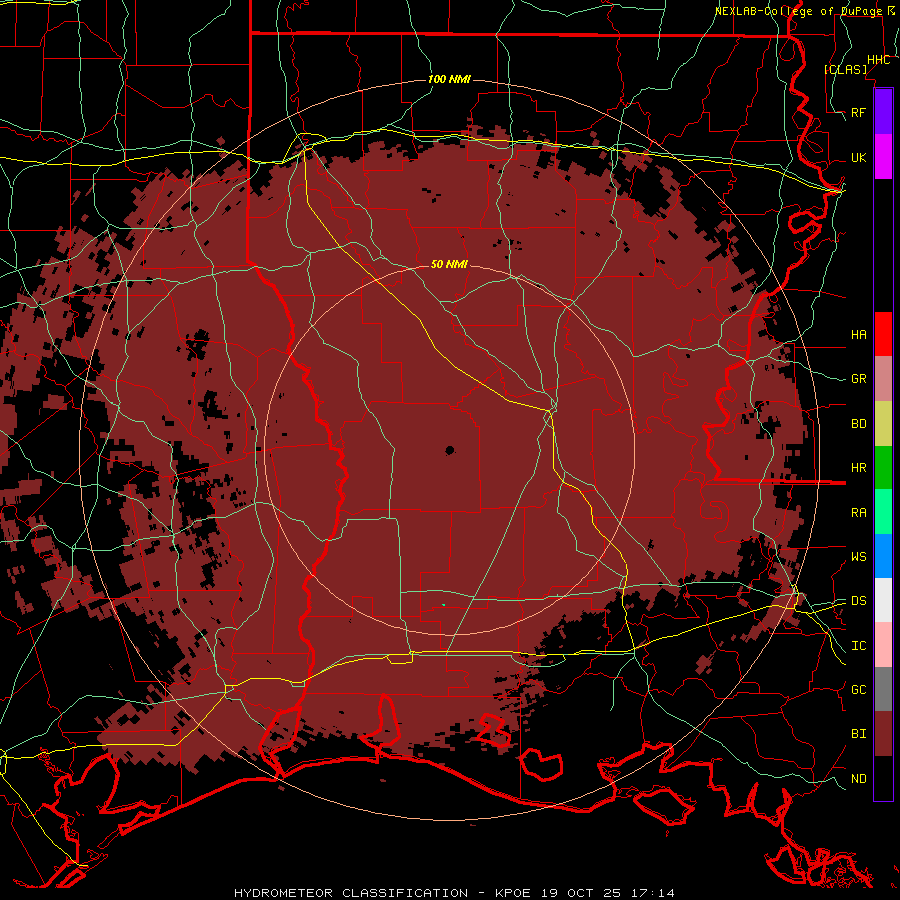Click the magenta UK legend swatch

[883, 157]
